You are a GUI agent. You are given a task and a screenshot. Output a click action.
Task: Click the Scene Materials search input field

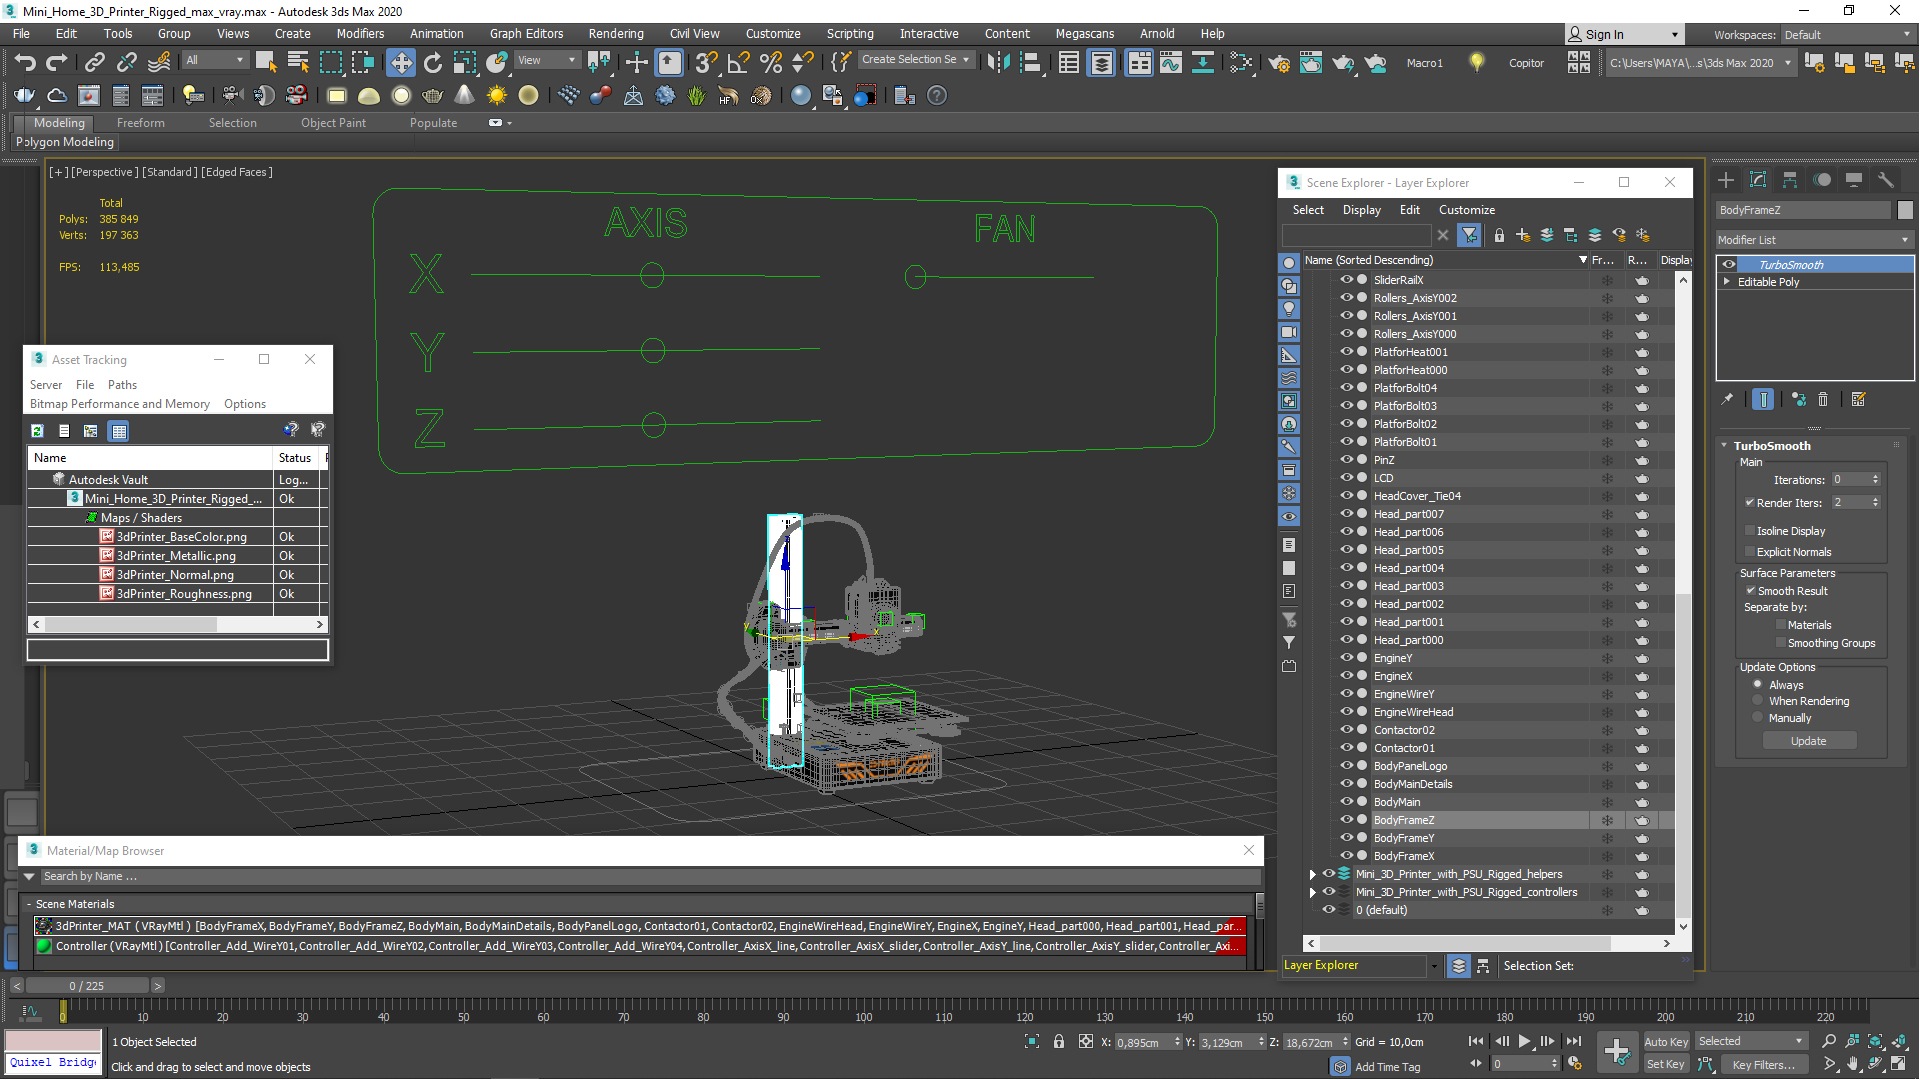640,876
